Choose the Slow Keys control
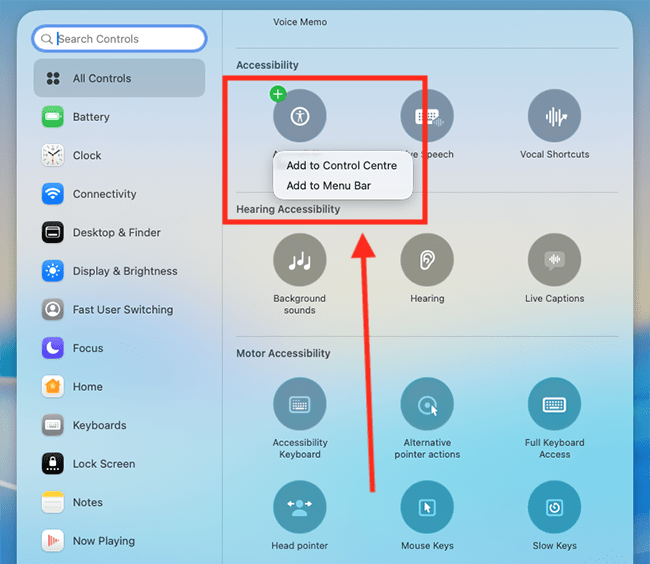 554,507
